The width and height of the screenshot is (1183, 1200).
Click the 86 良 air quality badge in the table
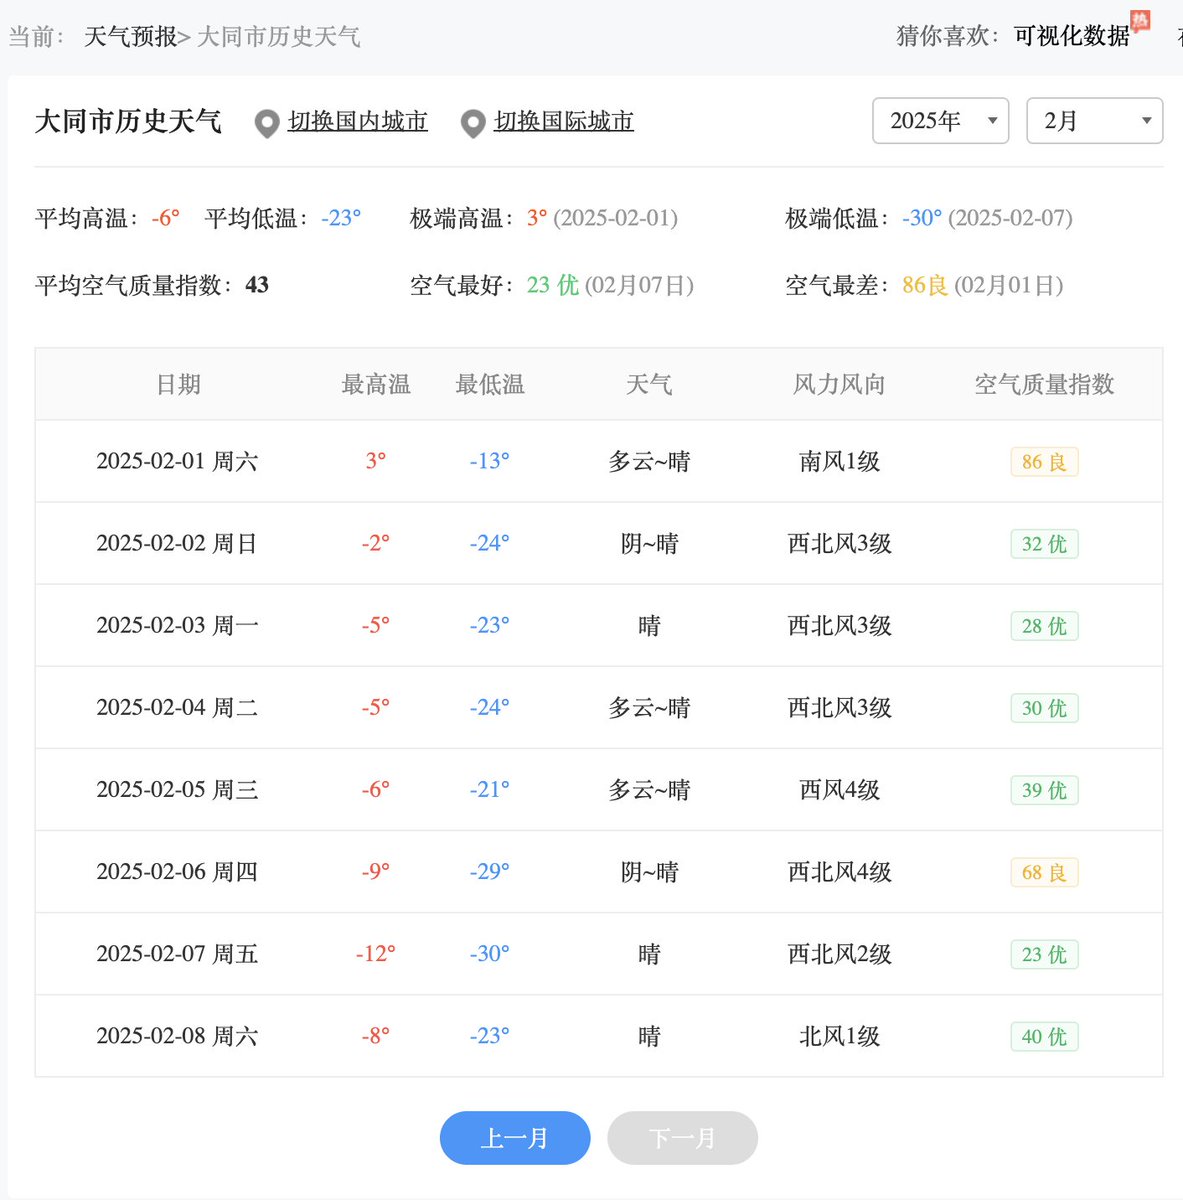[1044, 462]
